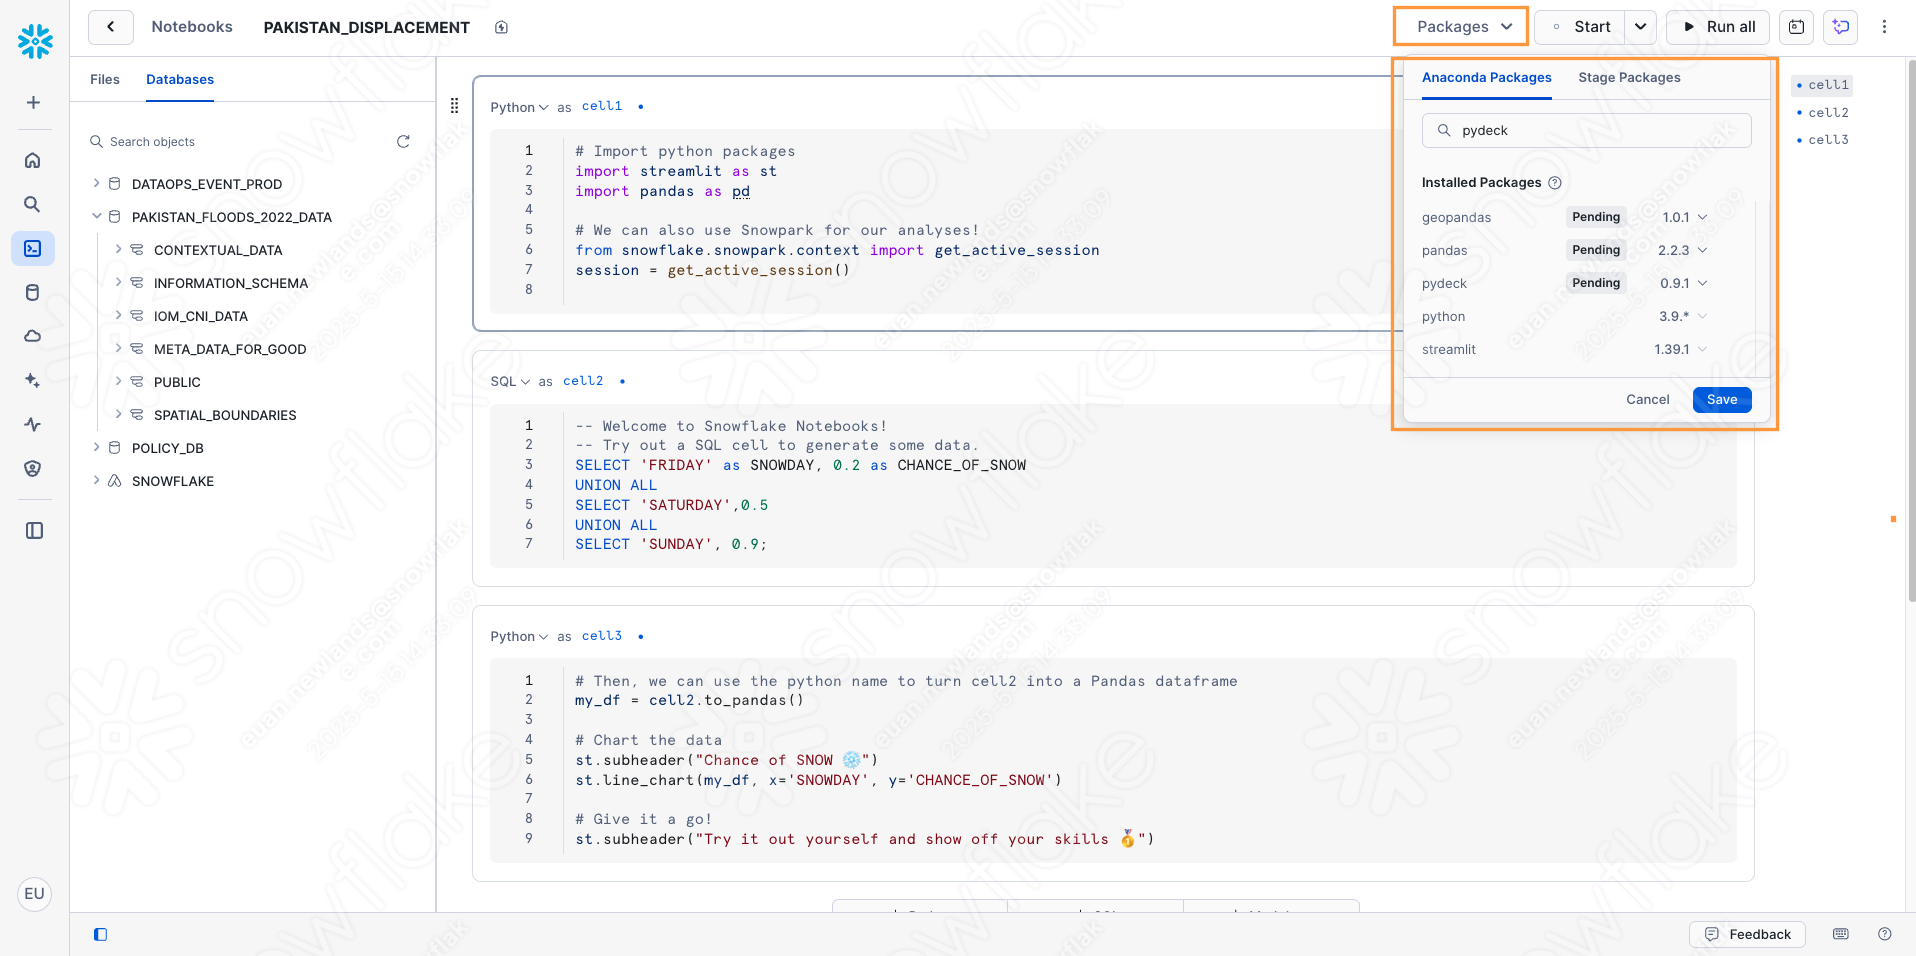The image size is (1916, 956).
Task: Open the three-dot more options menu
Action: tap(1884, 27)
